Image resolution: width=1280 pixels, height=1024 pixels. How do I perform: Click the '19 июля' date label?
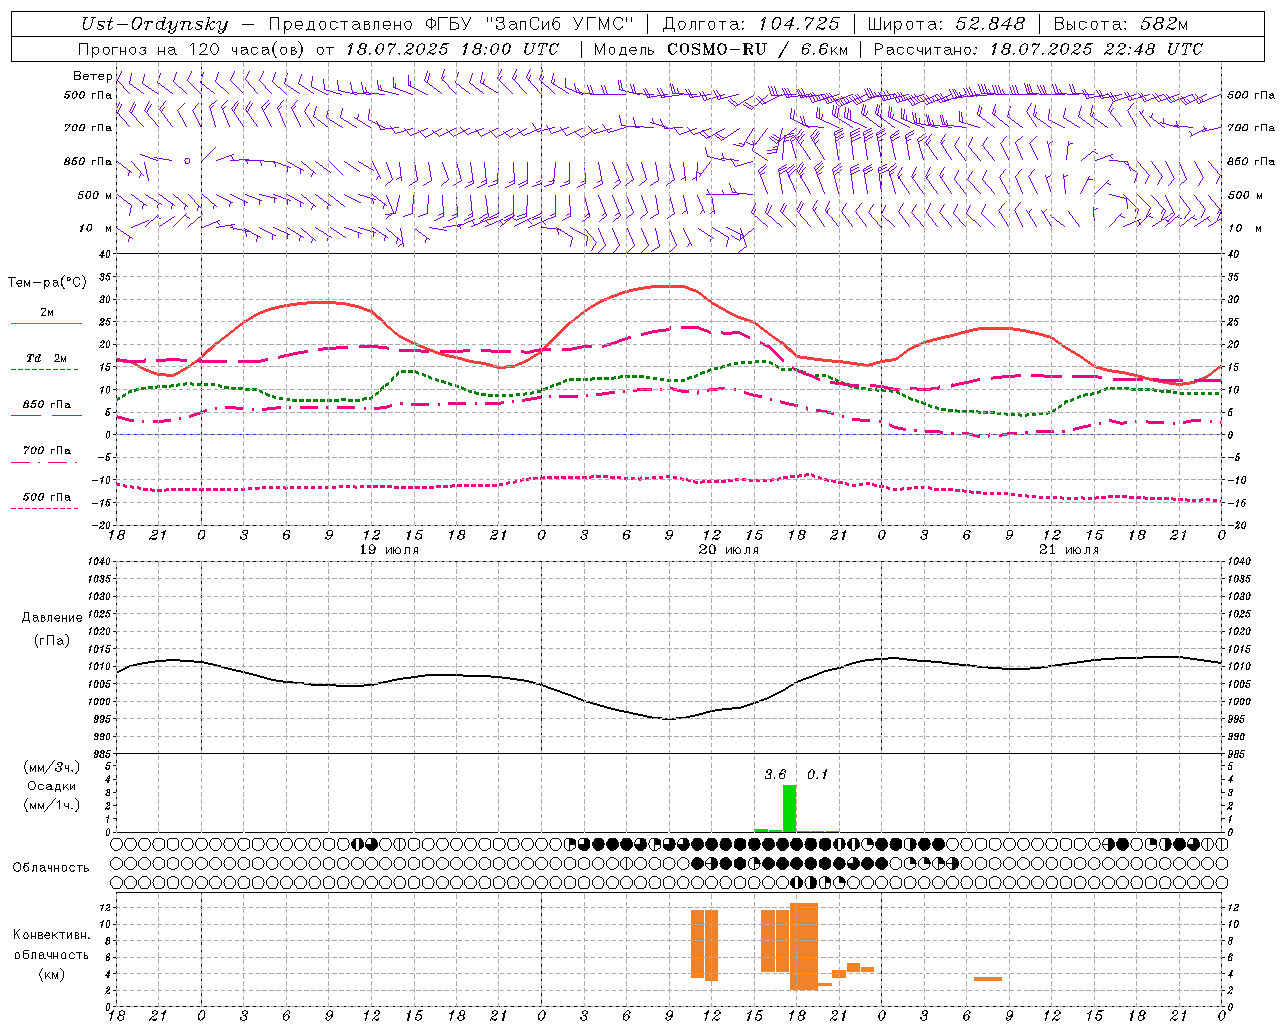389,550
